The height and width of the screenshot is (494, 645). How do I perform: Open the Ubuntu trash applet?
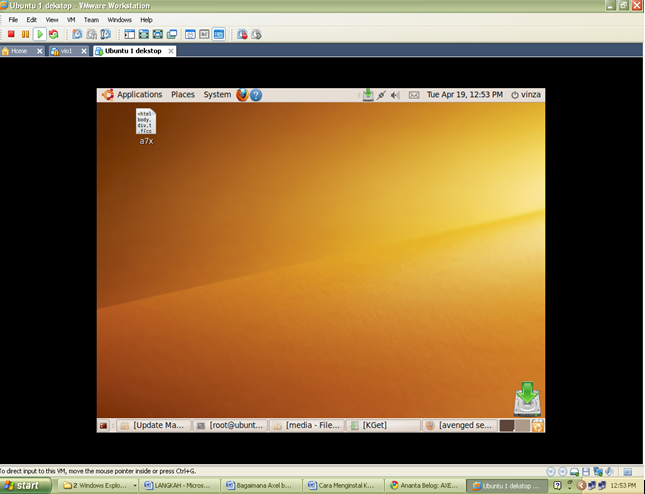point(538,426)
